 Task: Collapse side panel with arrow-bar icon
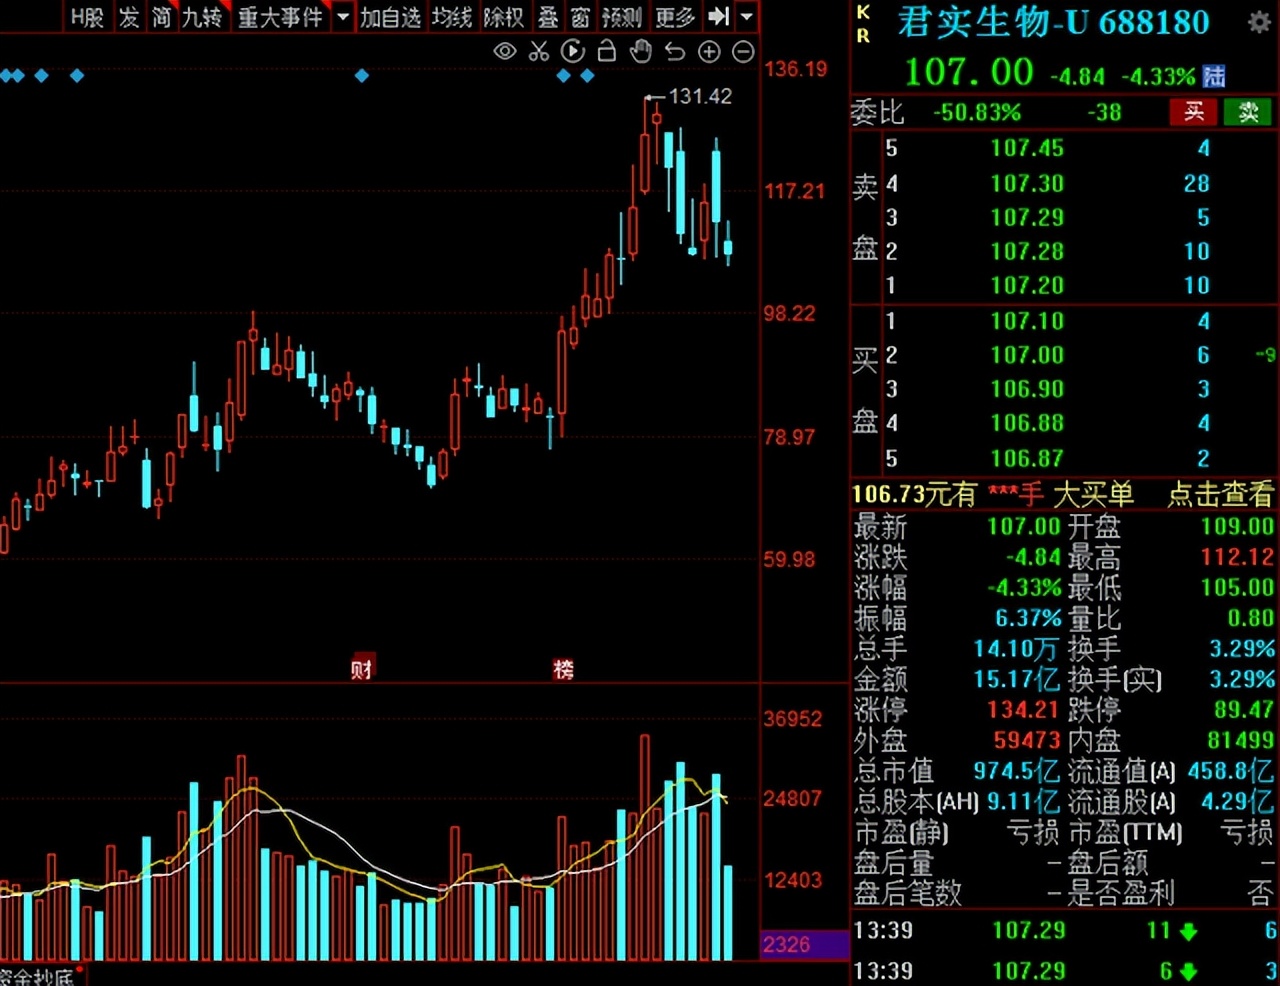[719, 17]
